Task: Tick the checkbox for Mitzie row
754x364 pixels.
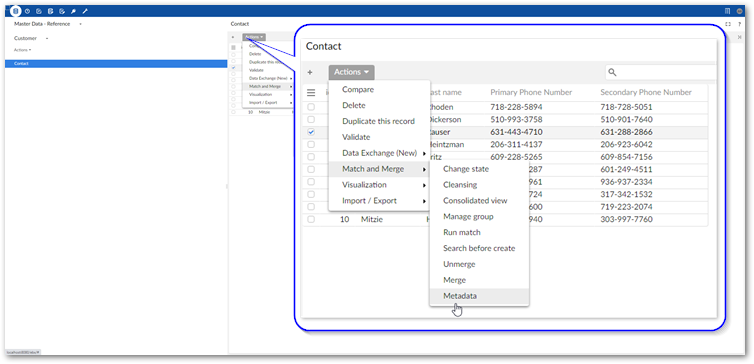Action: click(x=311, y=219)
